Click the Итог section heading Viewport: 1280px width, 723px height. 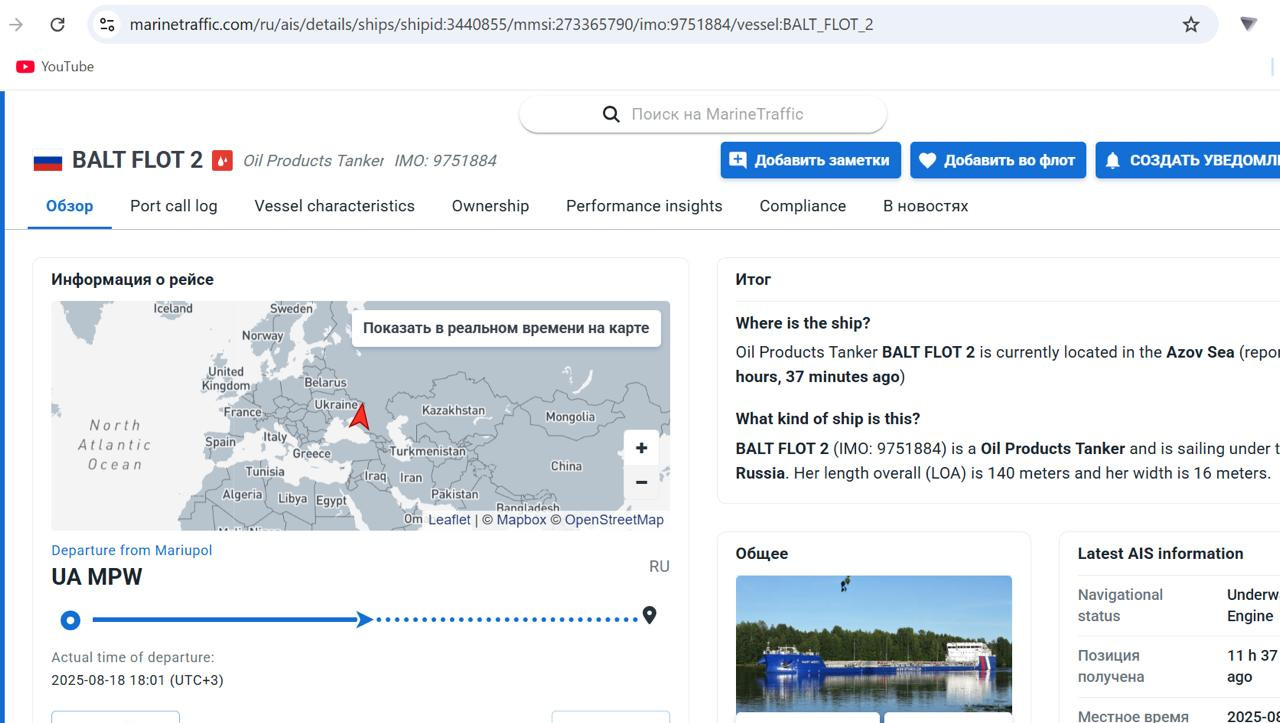click(x=753, y=279)
